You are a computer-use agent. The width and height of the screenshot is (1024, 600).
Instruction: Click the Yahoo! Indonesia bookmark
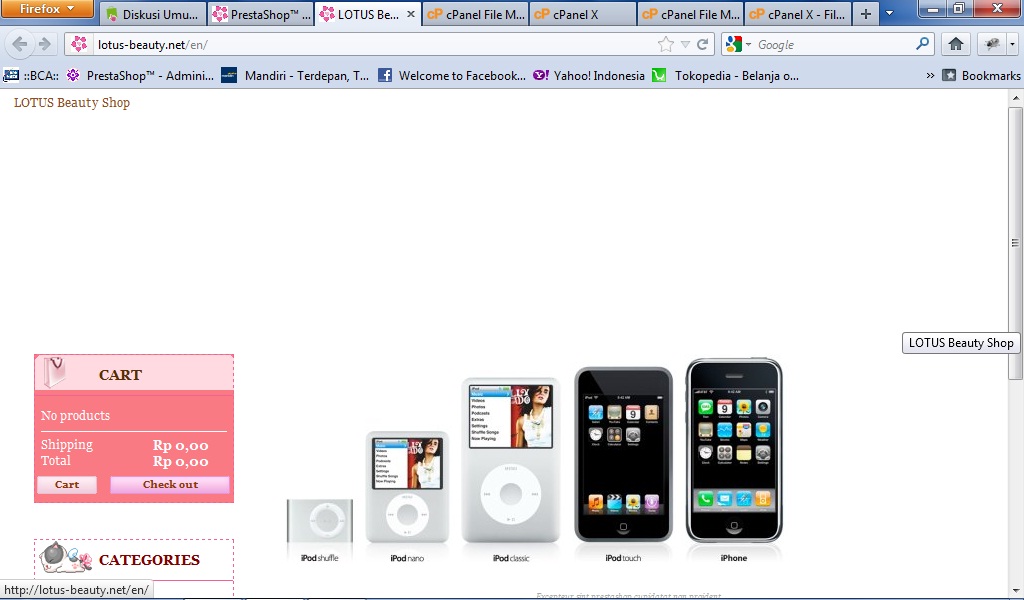point(589,75)
